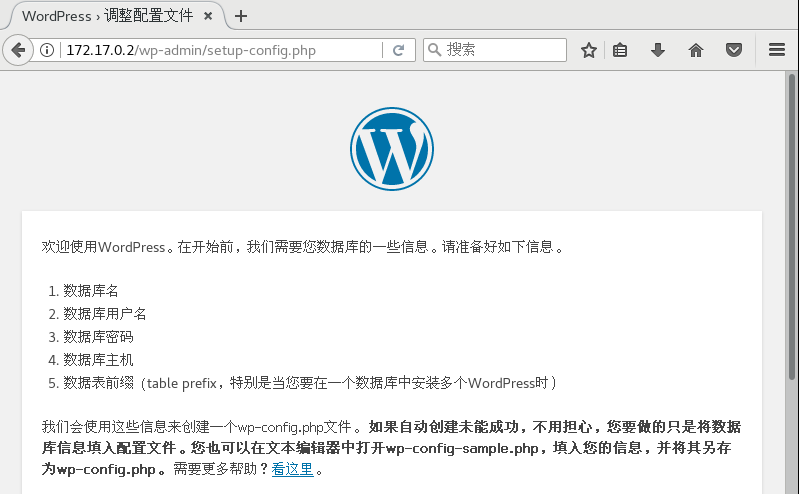Viewport: 799px width, 494px height.
Task: Show the bookmarks list icon menu
Action: 620,50
